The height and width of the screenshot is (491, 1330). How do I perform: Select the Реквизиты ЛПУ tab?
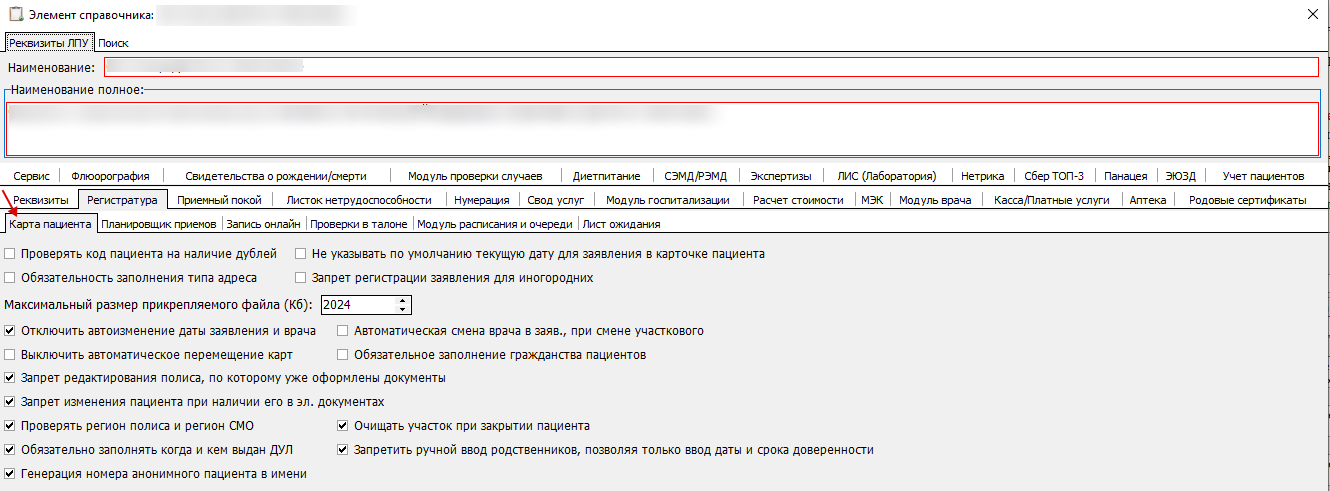[50, 43]
